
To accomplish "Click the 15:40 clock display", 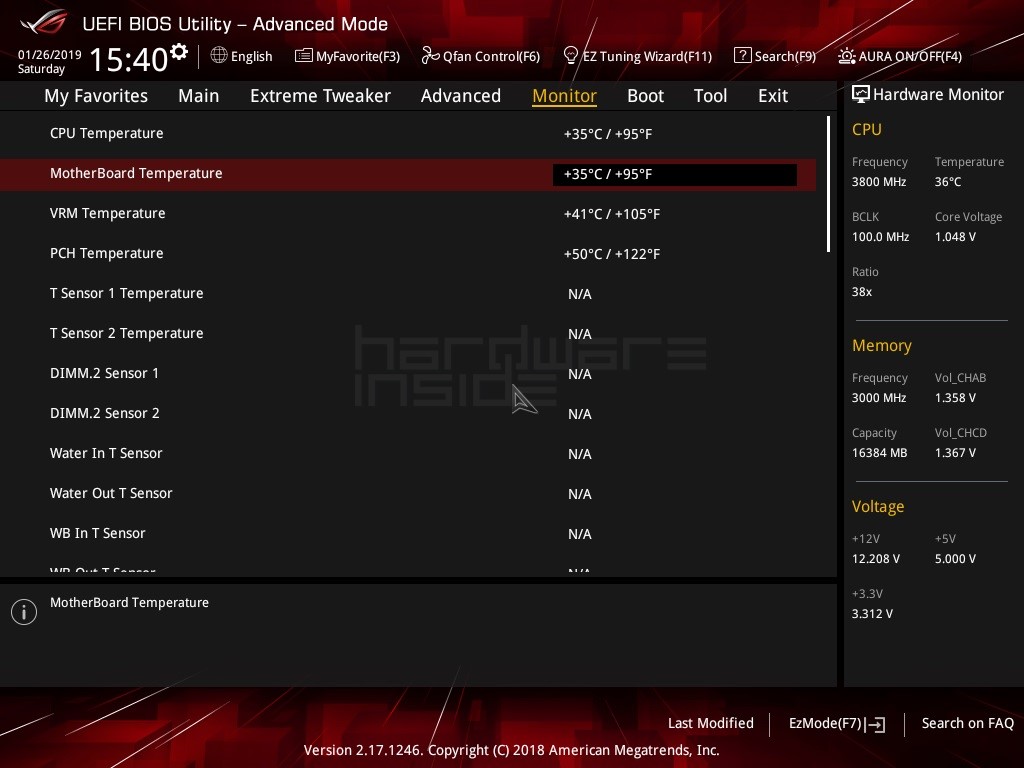I will pos(129,59).
